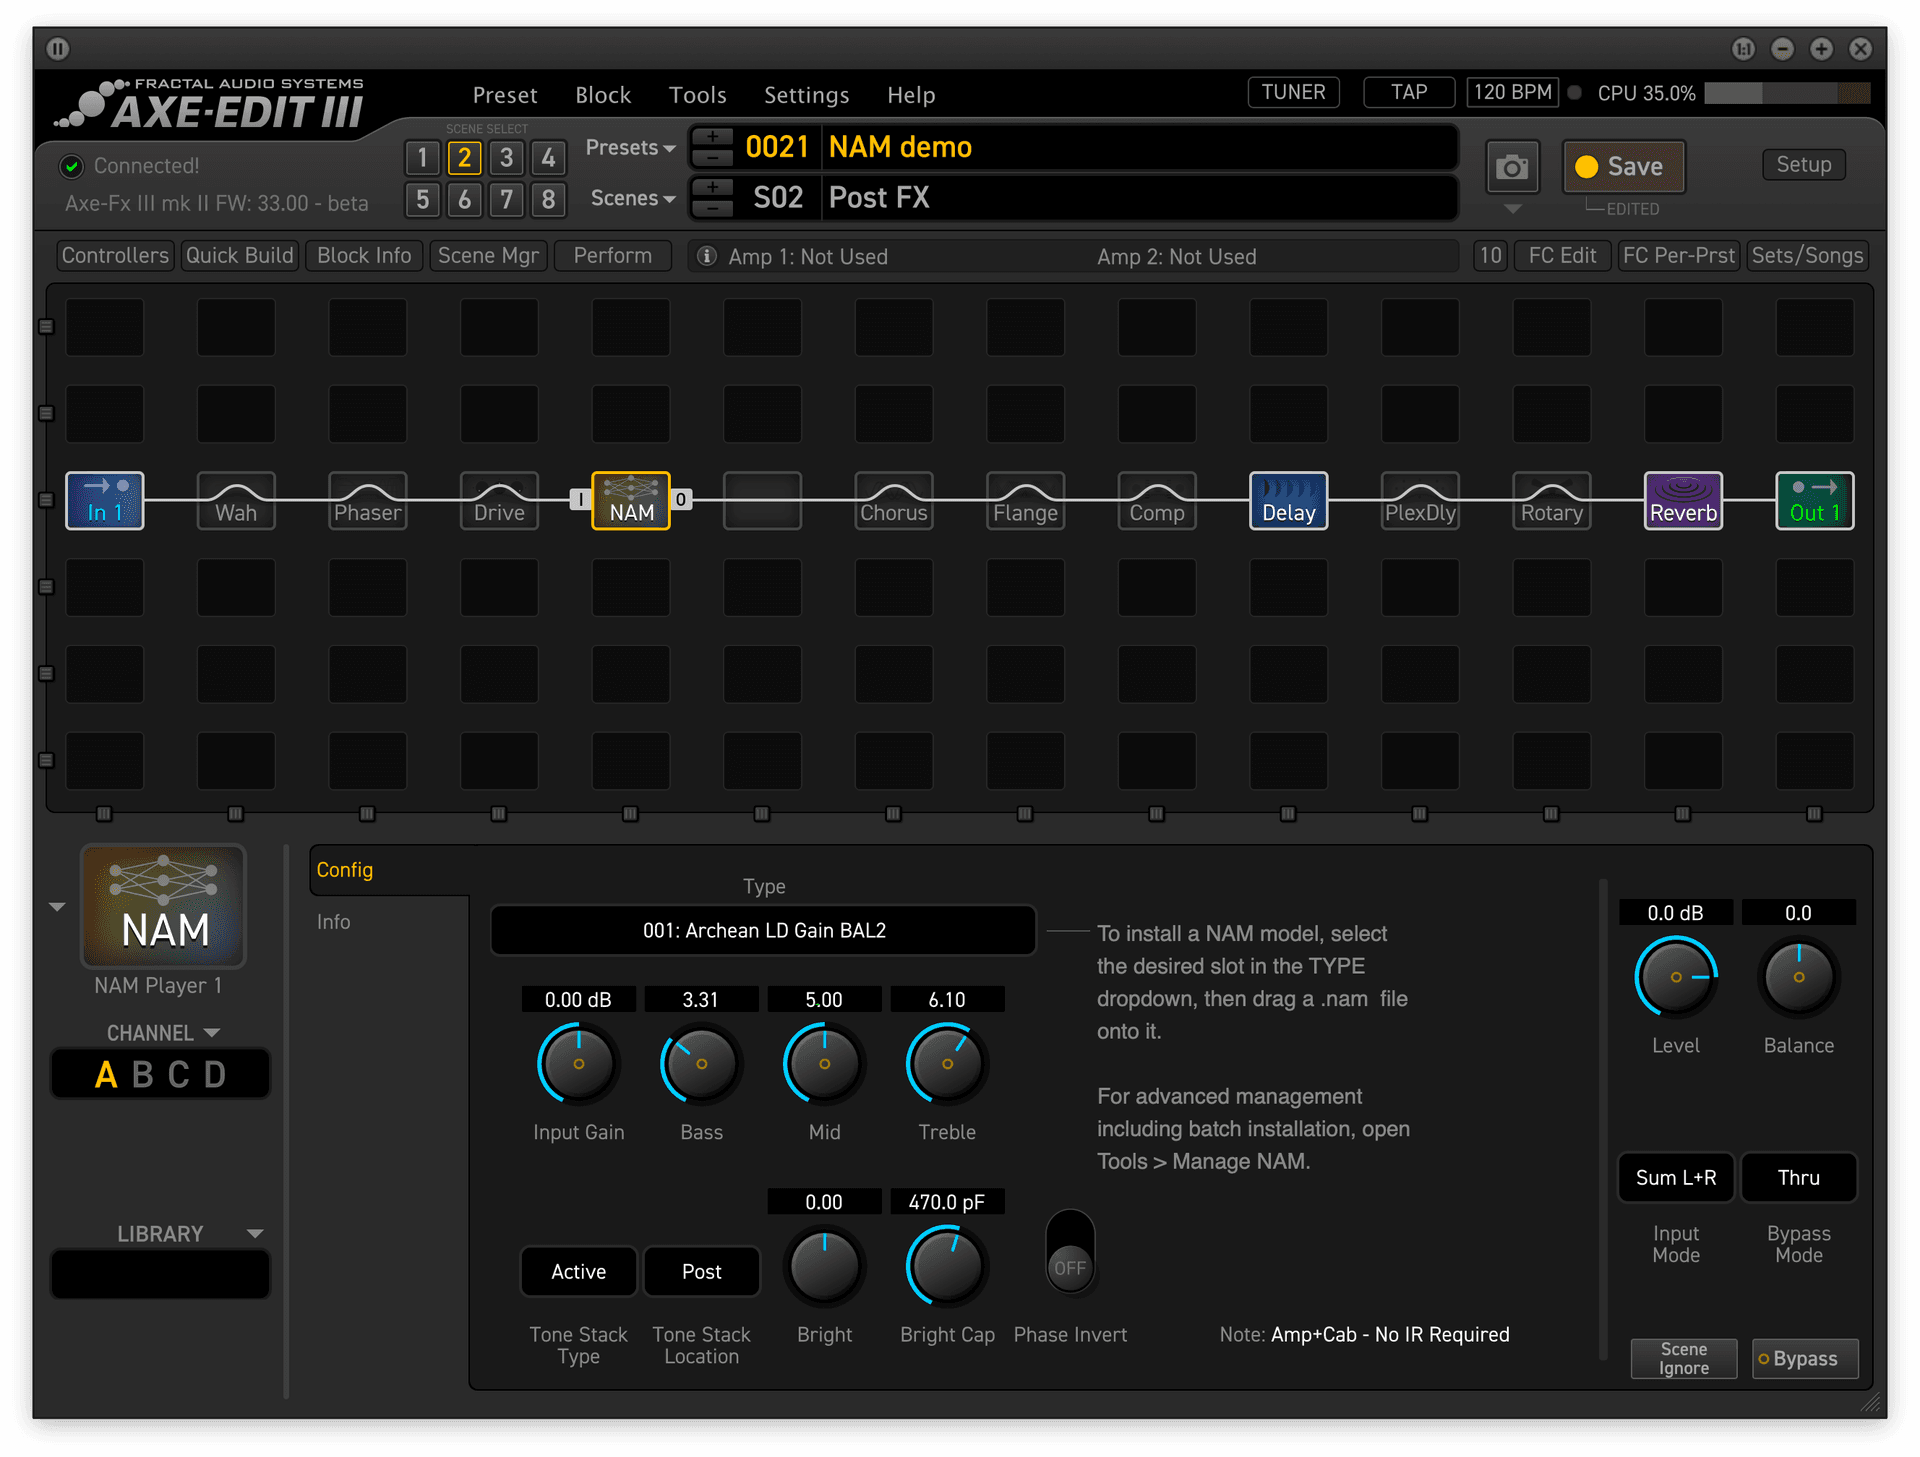Click the Save button
The image size is (1920, 1457).
1624,167
